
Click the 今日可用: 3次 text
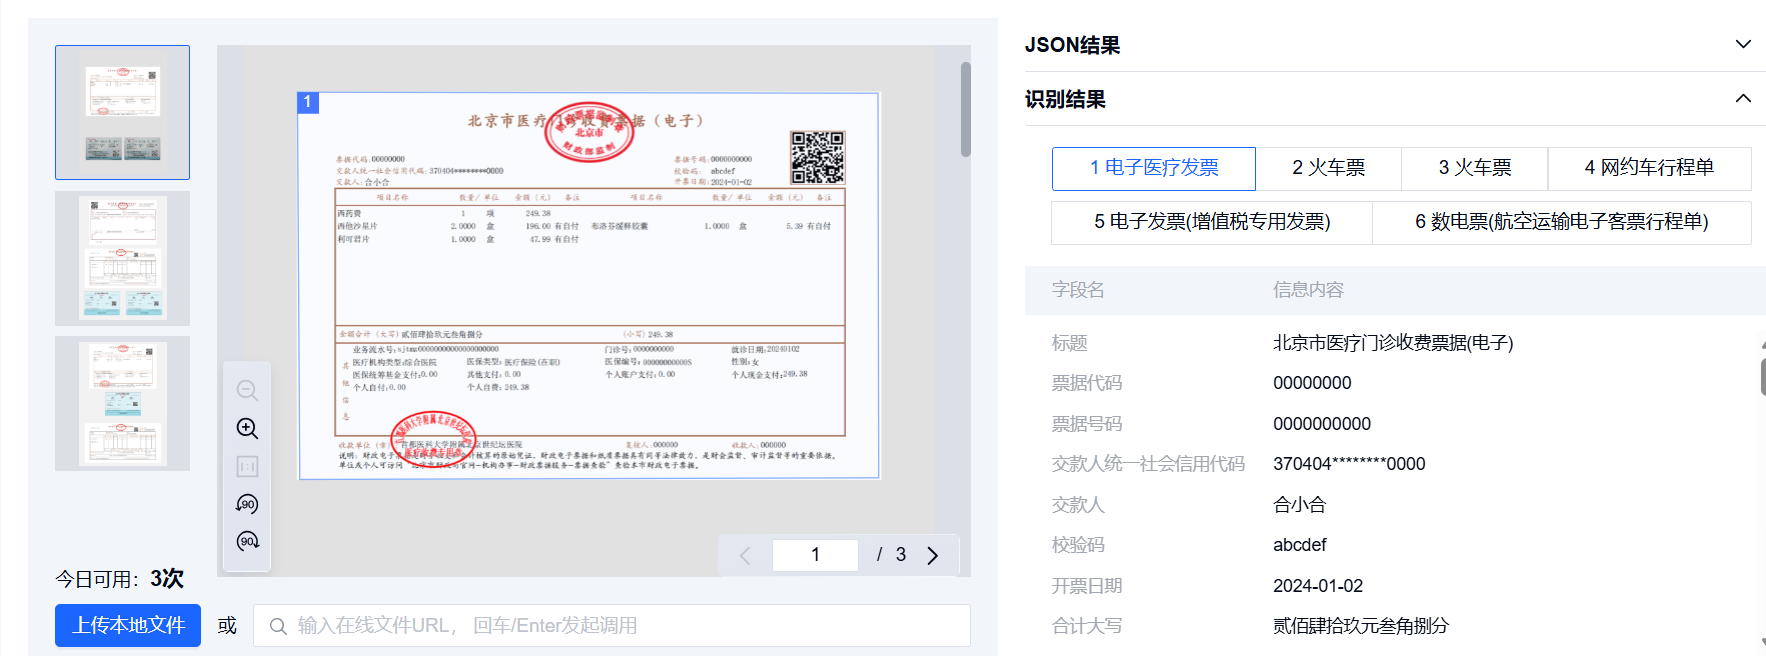pos(120,579)
